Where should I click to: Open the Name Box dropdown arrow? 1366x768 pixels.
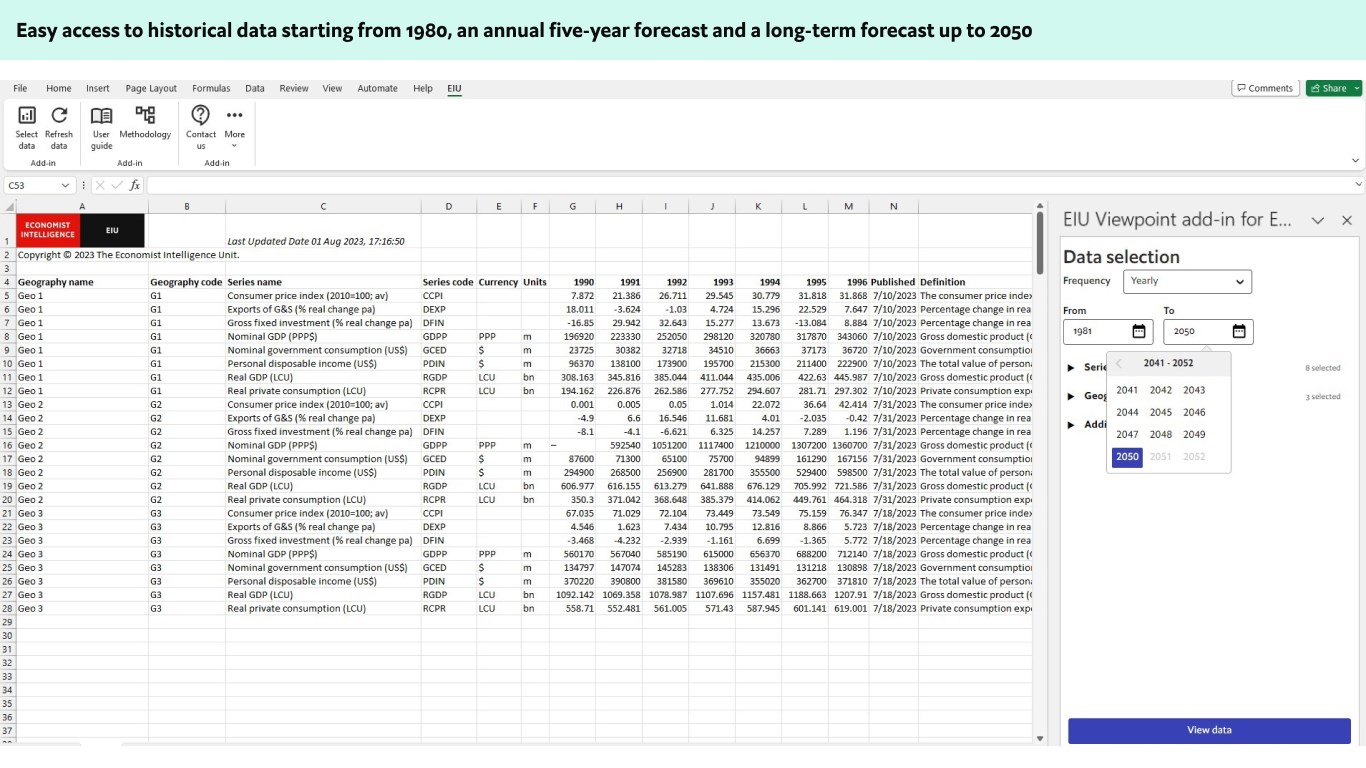pyautogui.click(x=65, y=185)
